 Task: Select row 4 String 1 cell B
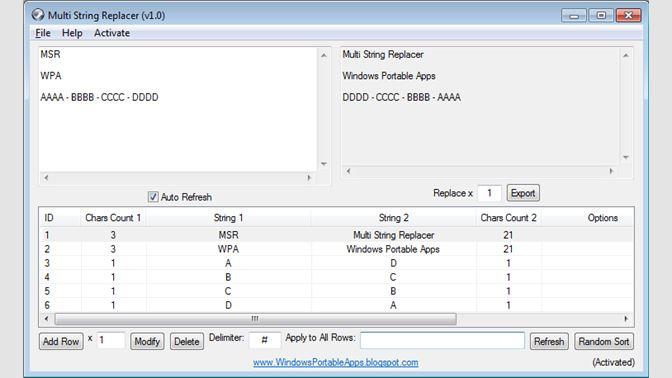[228, 277]
